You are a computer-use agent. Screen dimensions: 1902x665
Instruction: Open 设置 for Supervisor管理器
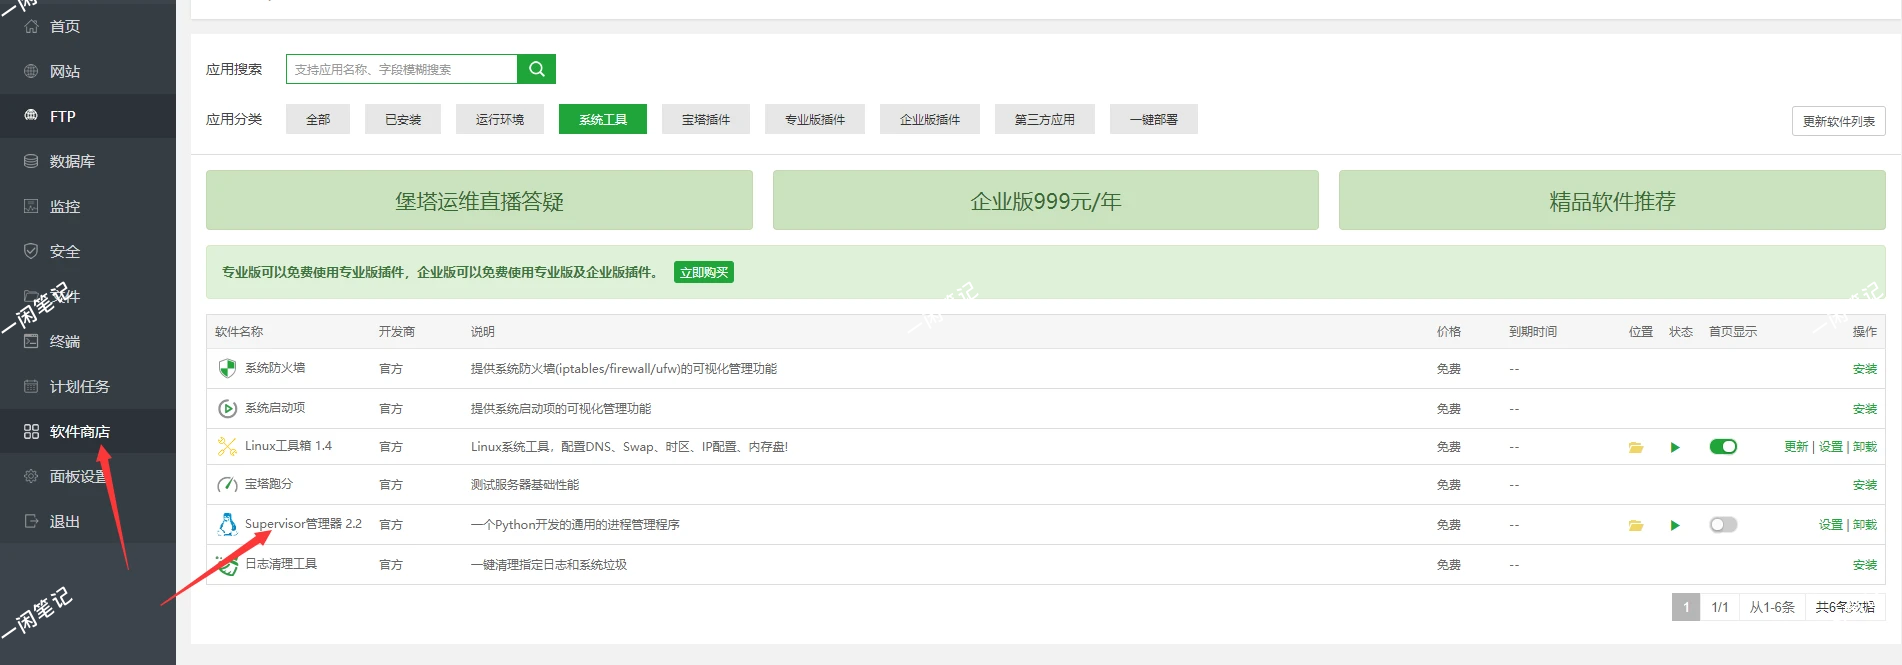click(x=1830, y=525)
